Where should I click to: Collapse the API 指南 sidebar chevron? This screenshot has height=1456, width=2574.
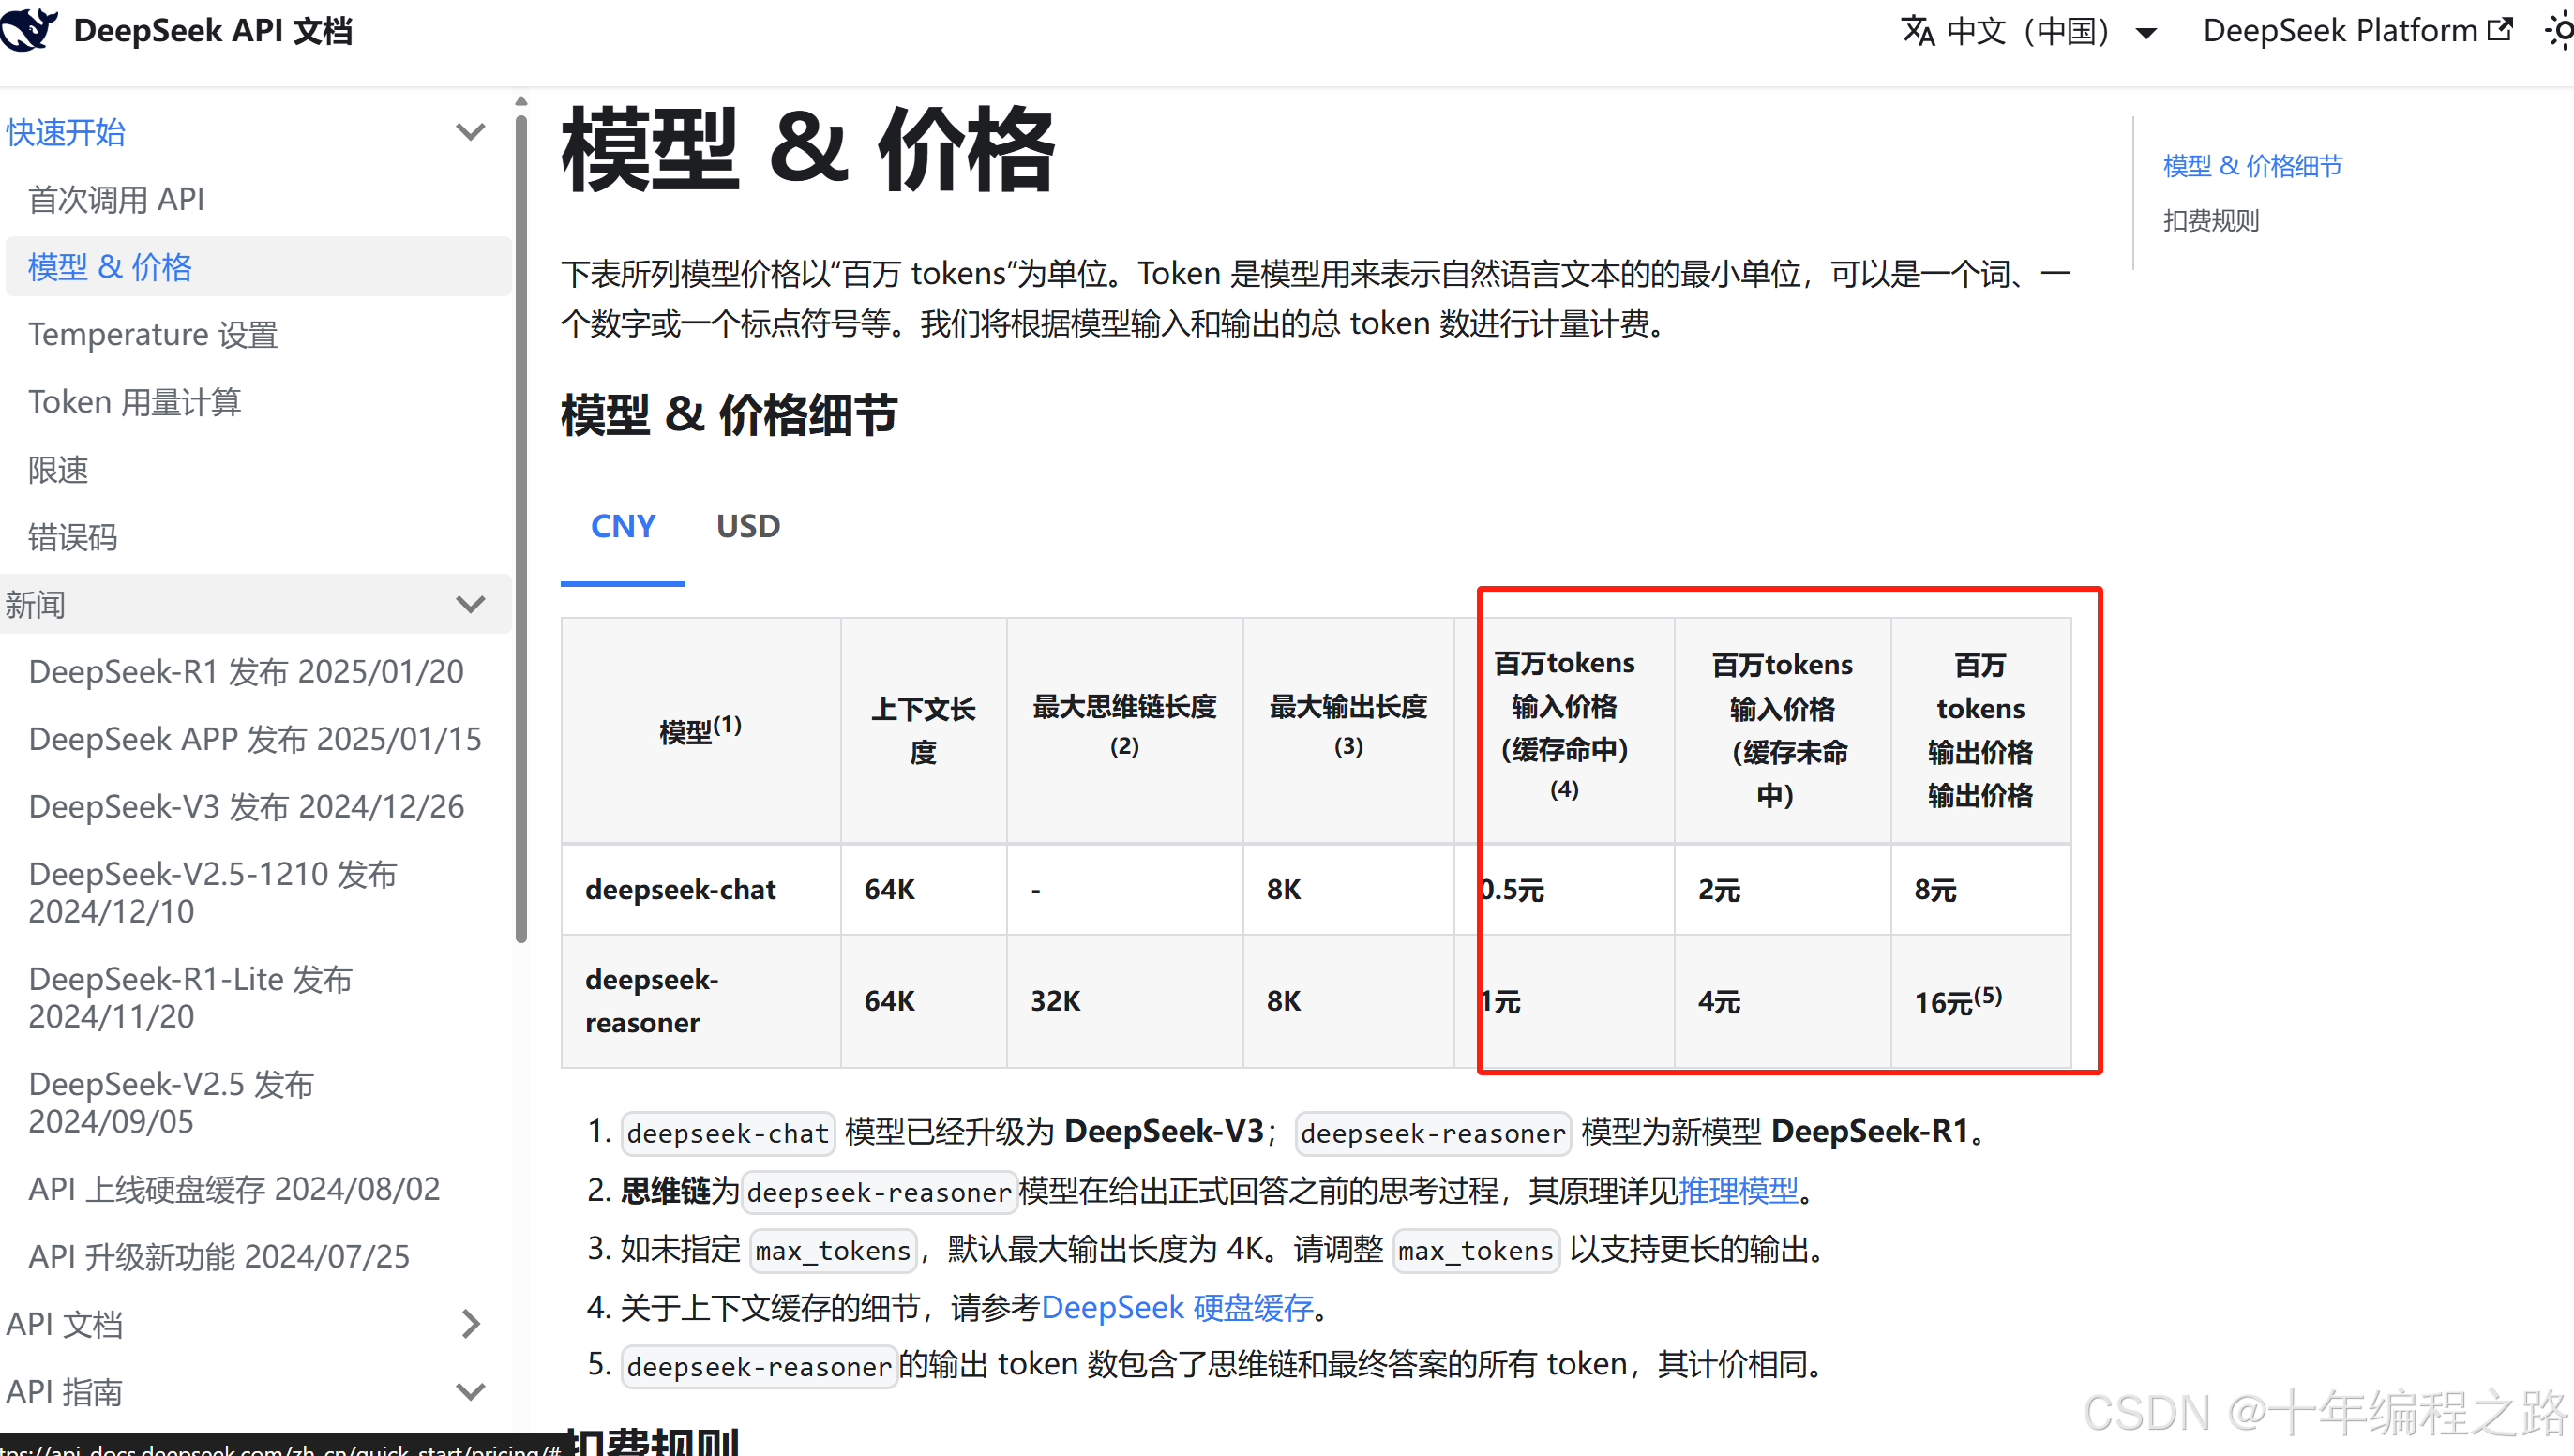470,1391
